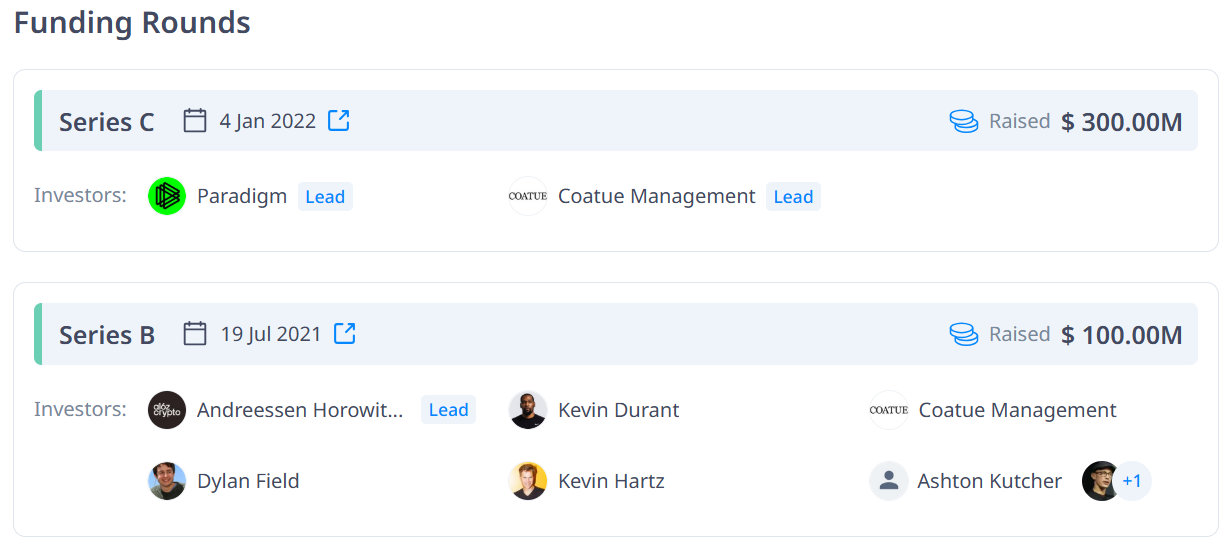Click Dylan Field's avatar photo
Screen dimensions: 1230x544
coord(167,481)
